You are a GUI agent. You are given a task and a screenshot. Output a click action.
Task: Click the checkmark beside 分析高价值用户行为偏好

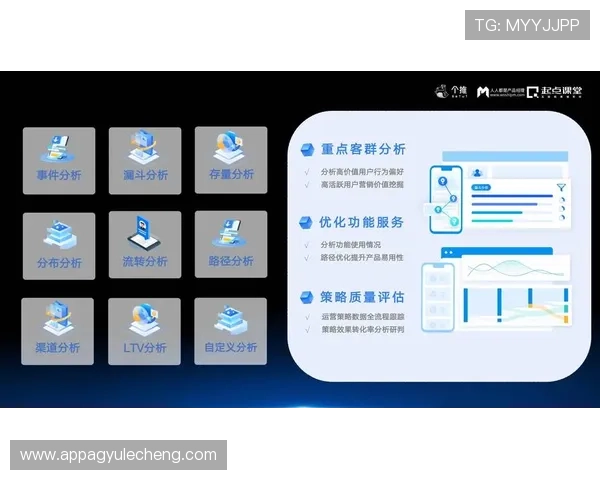[x=305, y=171]
